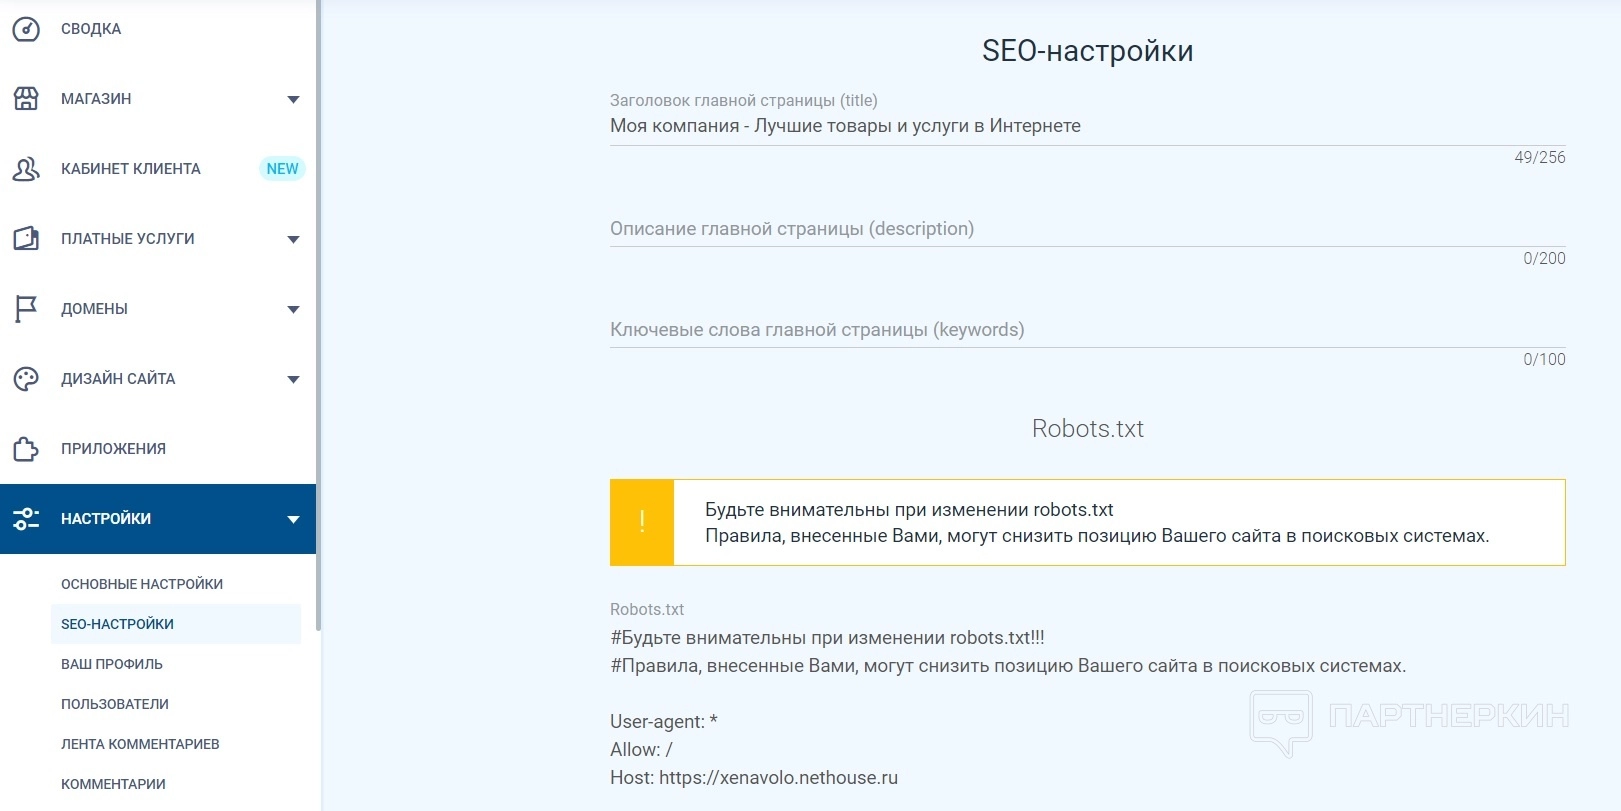This screenshot has width=1621, height=811.
Task: Click the Дизайн сайта palette icon
Action: tap(26, 379)
